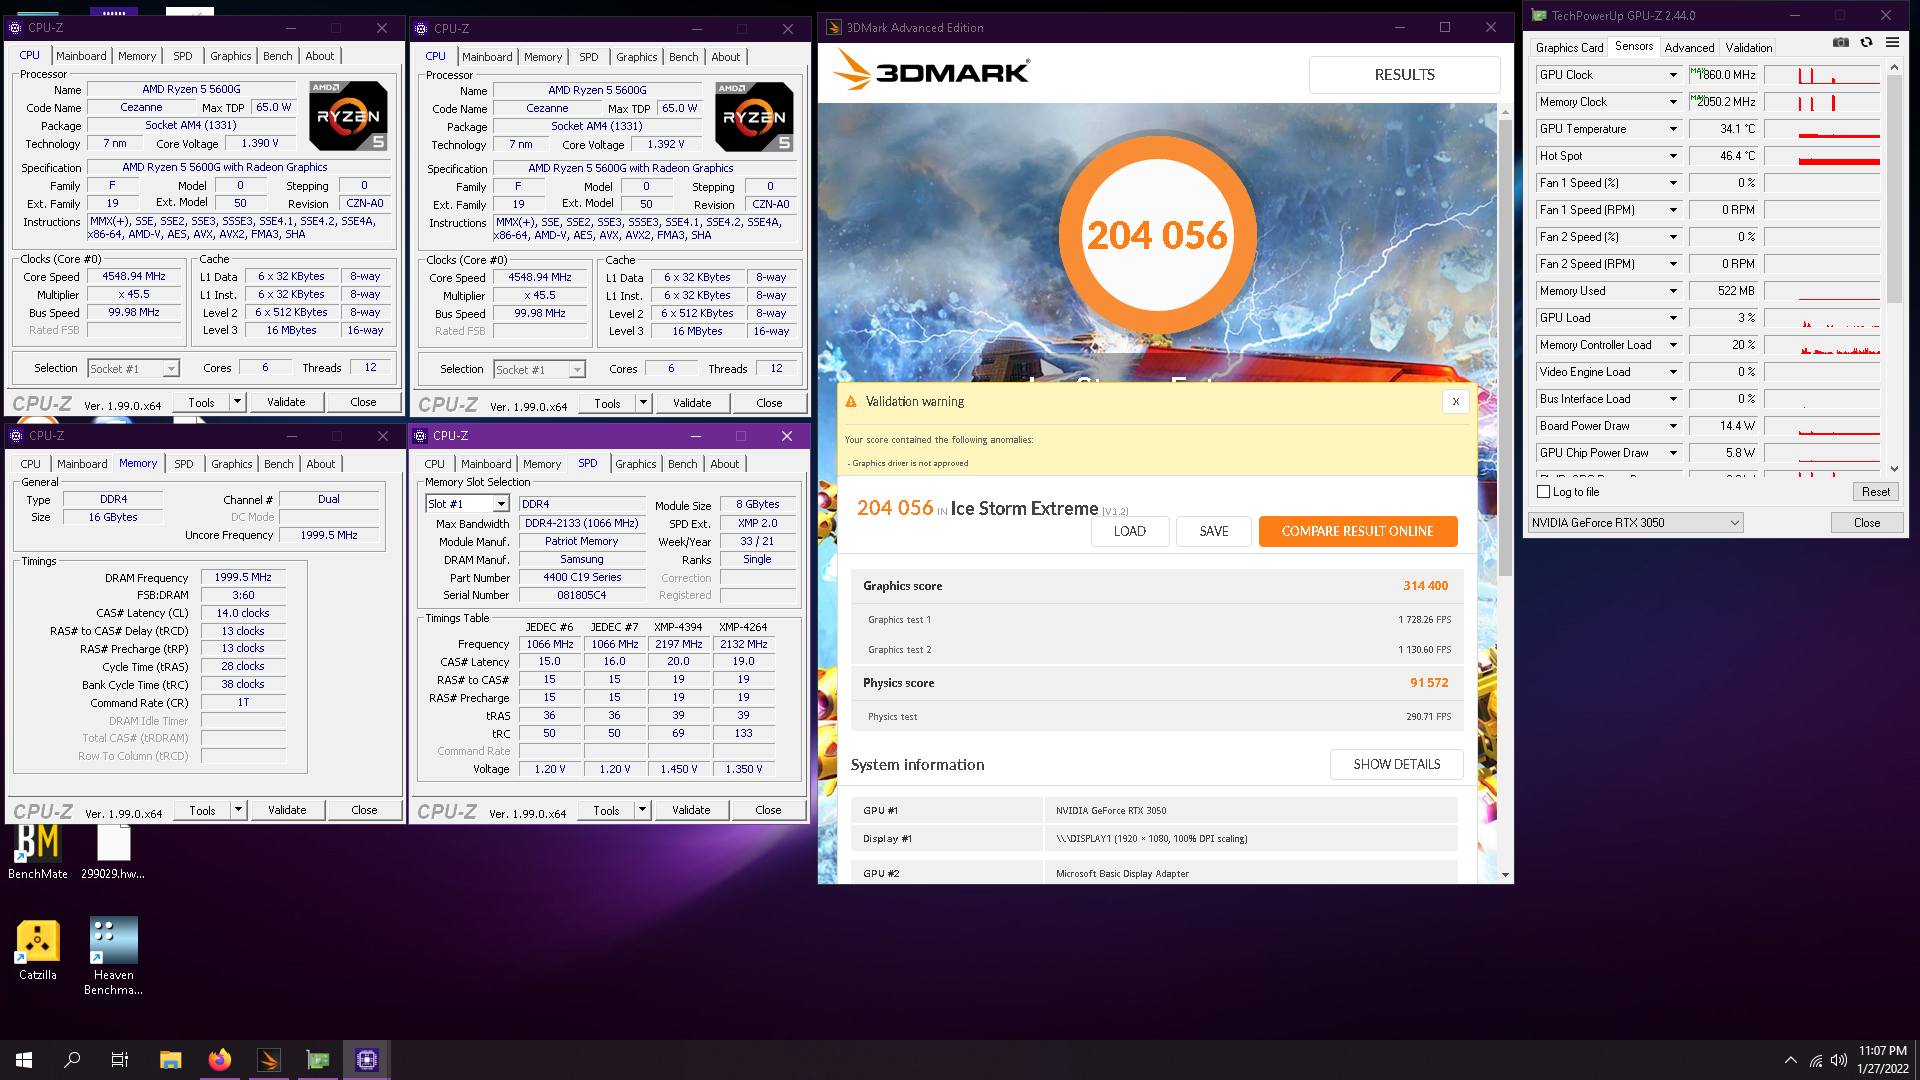Click SHOW DETAILS under System information
This screenshot has width=1920, height=1080.
point(1396,764)
